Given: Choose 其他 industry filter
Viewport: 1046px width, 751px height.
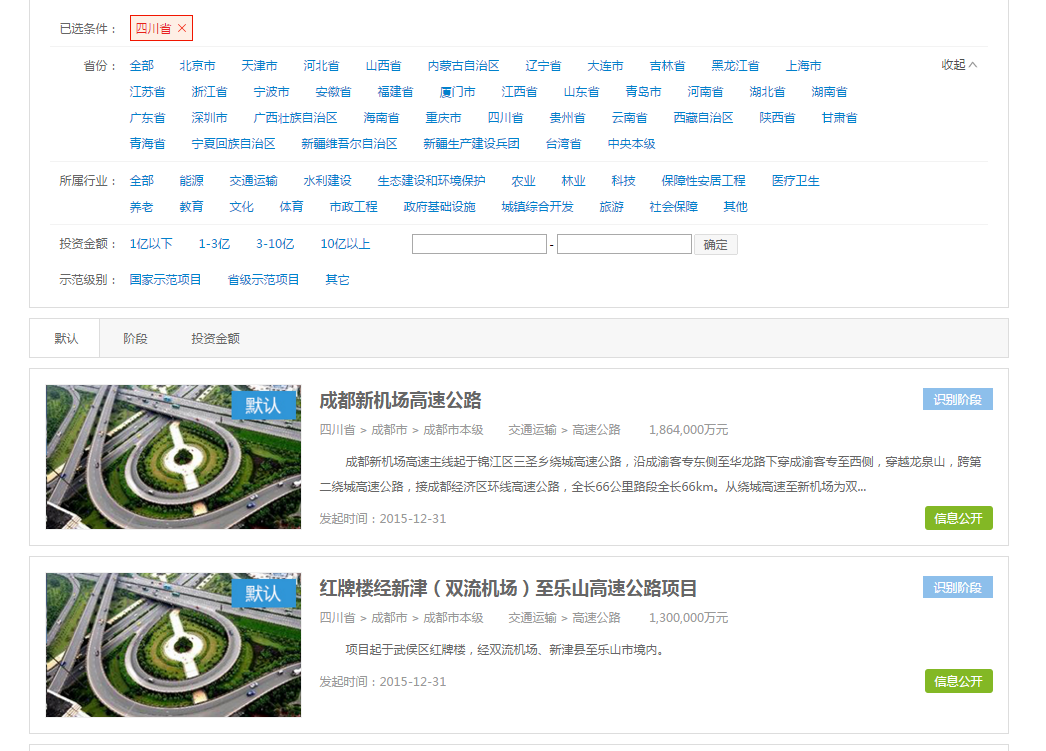Looking at the screenshot, I should point(736,207).
